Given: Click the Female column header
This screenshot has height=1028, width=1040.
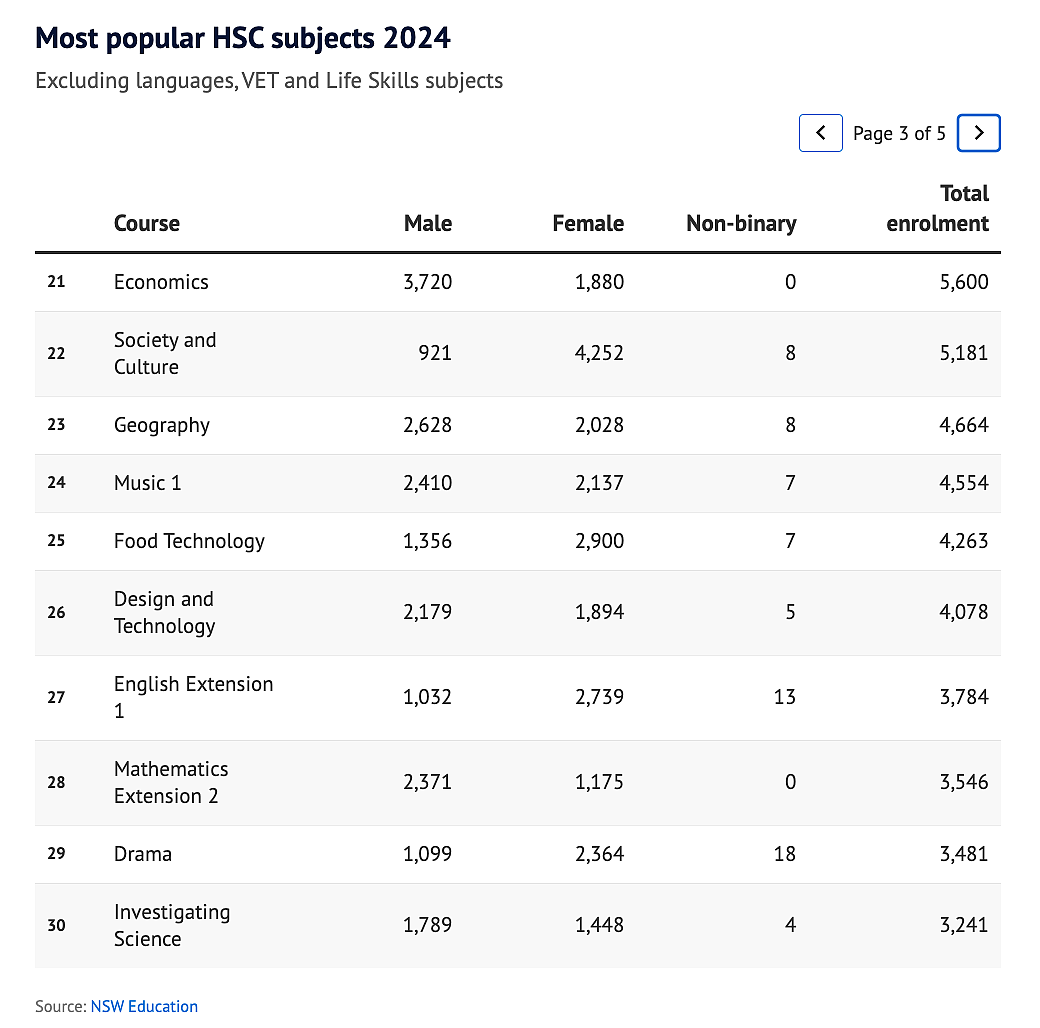Looking at the screenshot, I should pos(588,224).
